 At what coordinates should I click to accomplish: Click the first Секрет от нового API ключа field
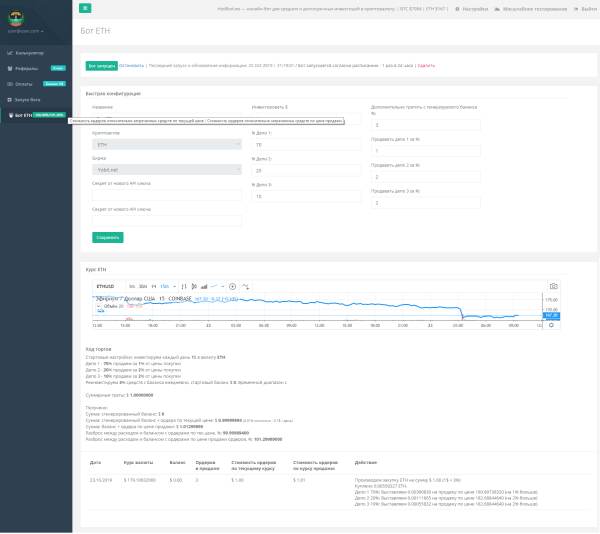[166, 196]
